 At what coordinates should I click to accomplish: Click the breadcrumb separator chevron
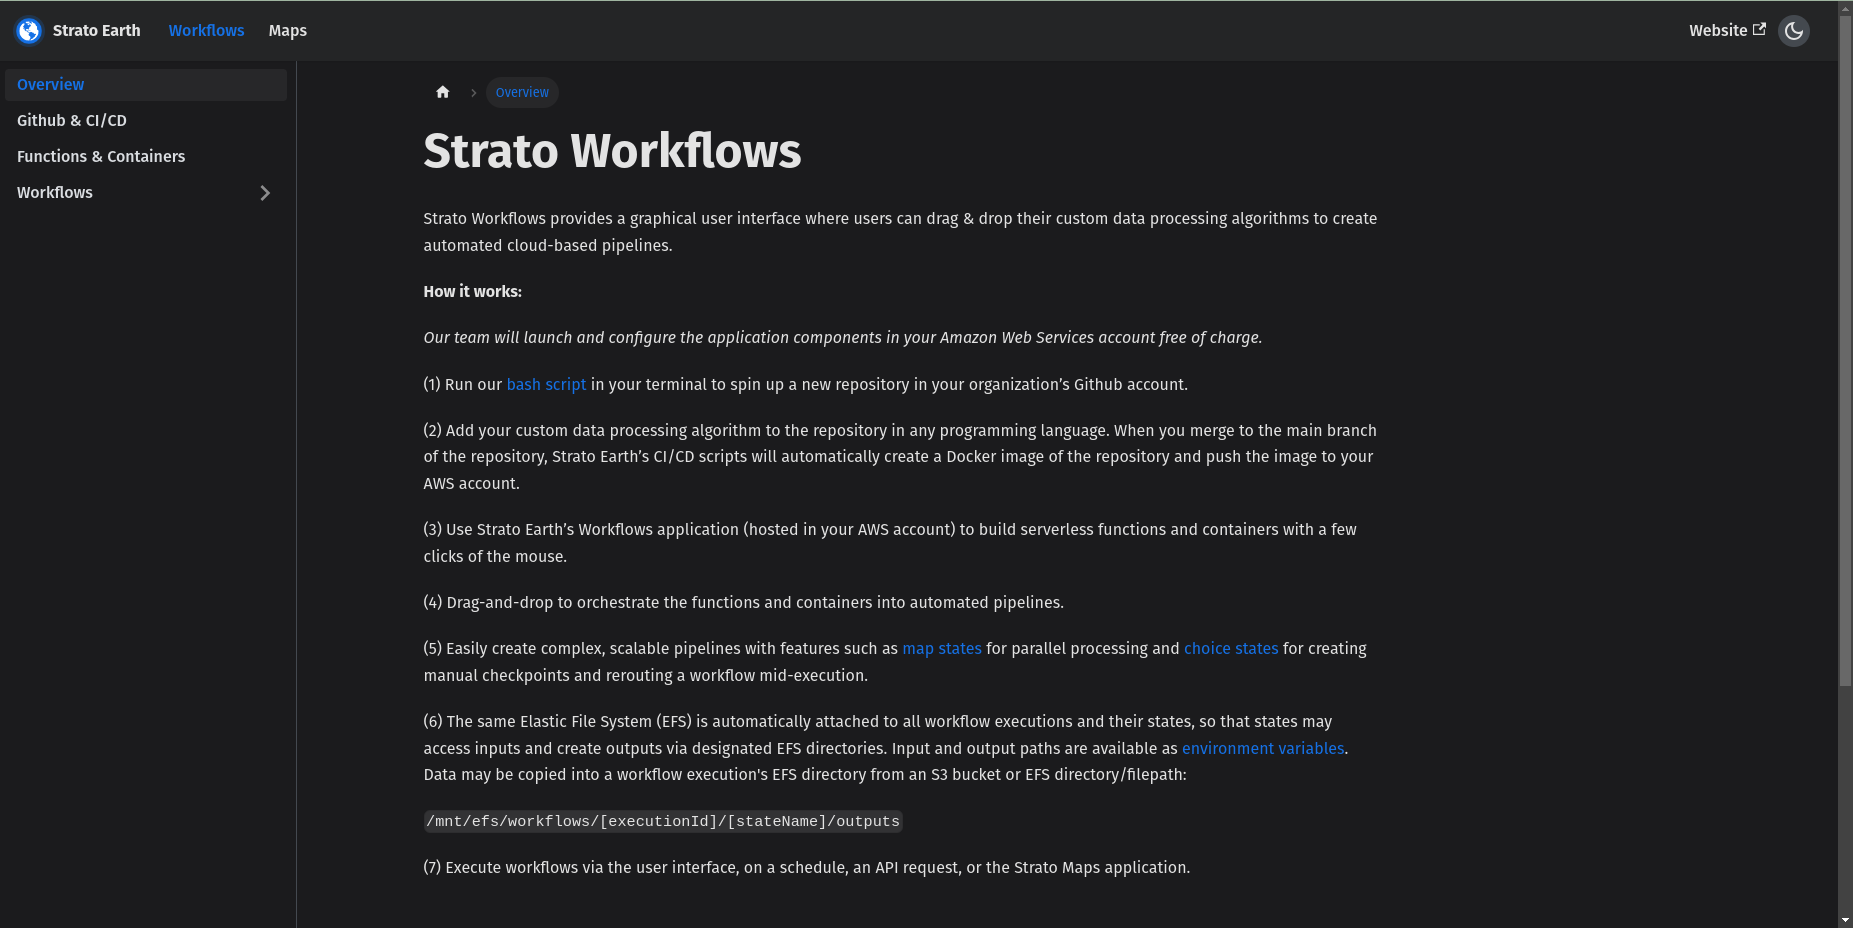(473, 92)
